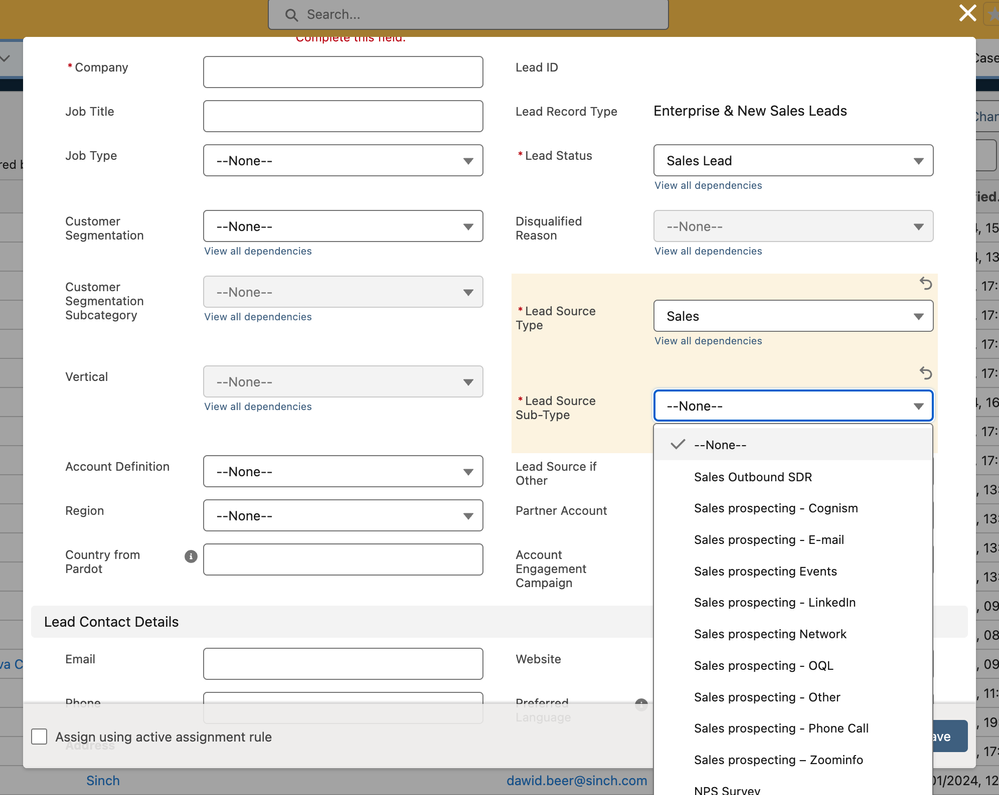Image resolution: width=999 pixels, height=795 pixels.
Task: Open the Lead Status dropdown
Action: pos(793,161)
